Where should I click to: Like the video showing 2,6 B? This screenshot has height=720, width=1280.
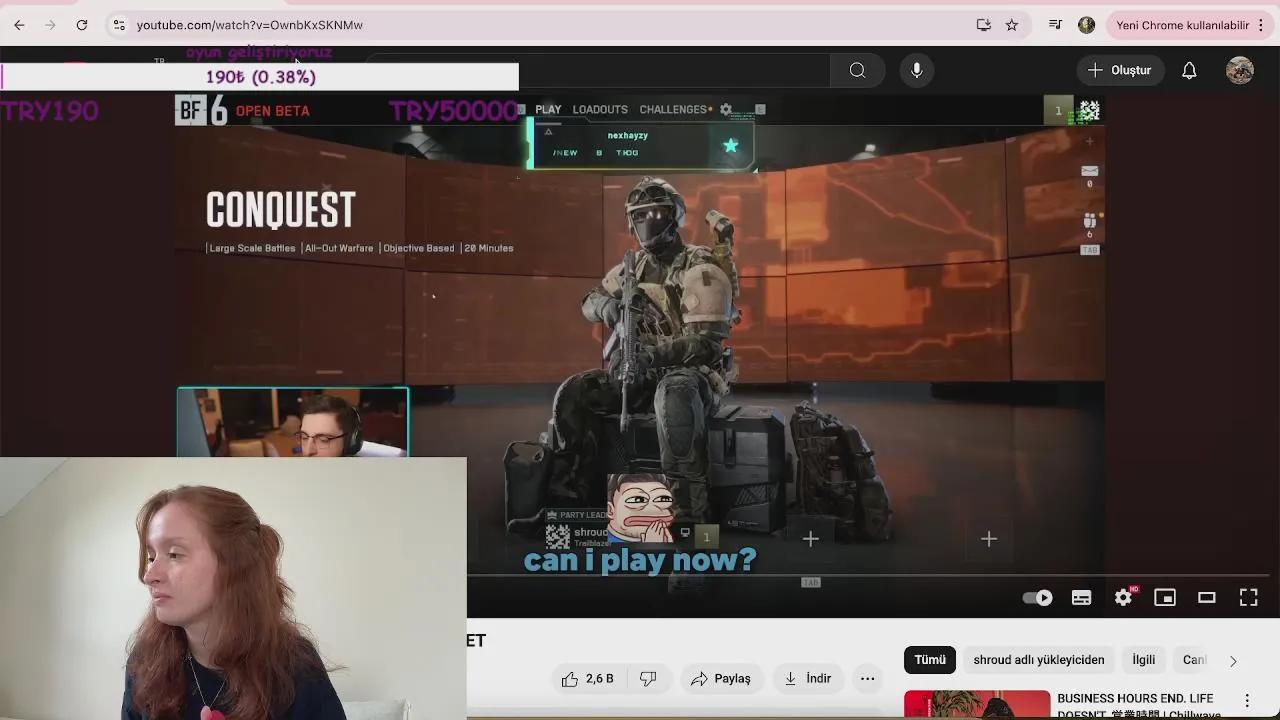pos(588,679)
